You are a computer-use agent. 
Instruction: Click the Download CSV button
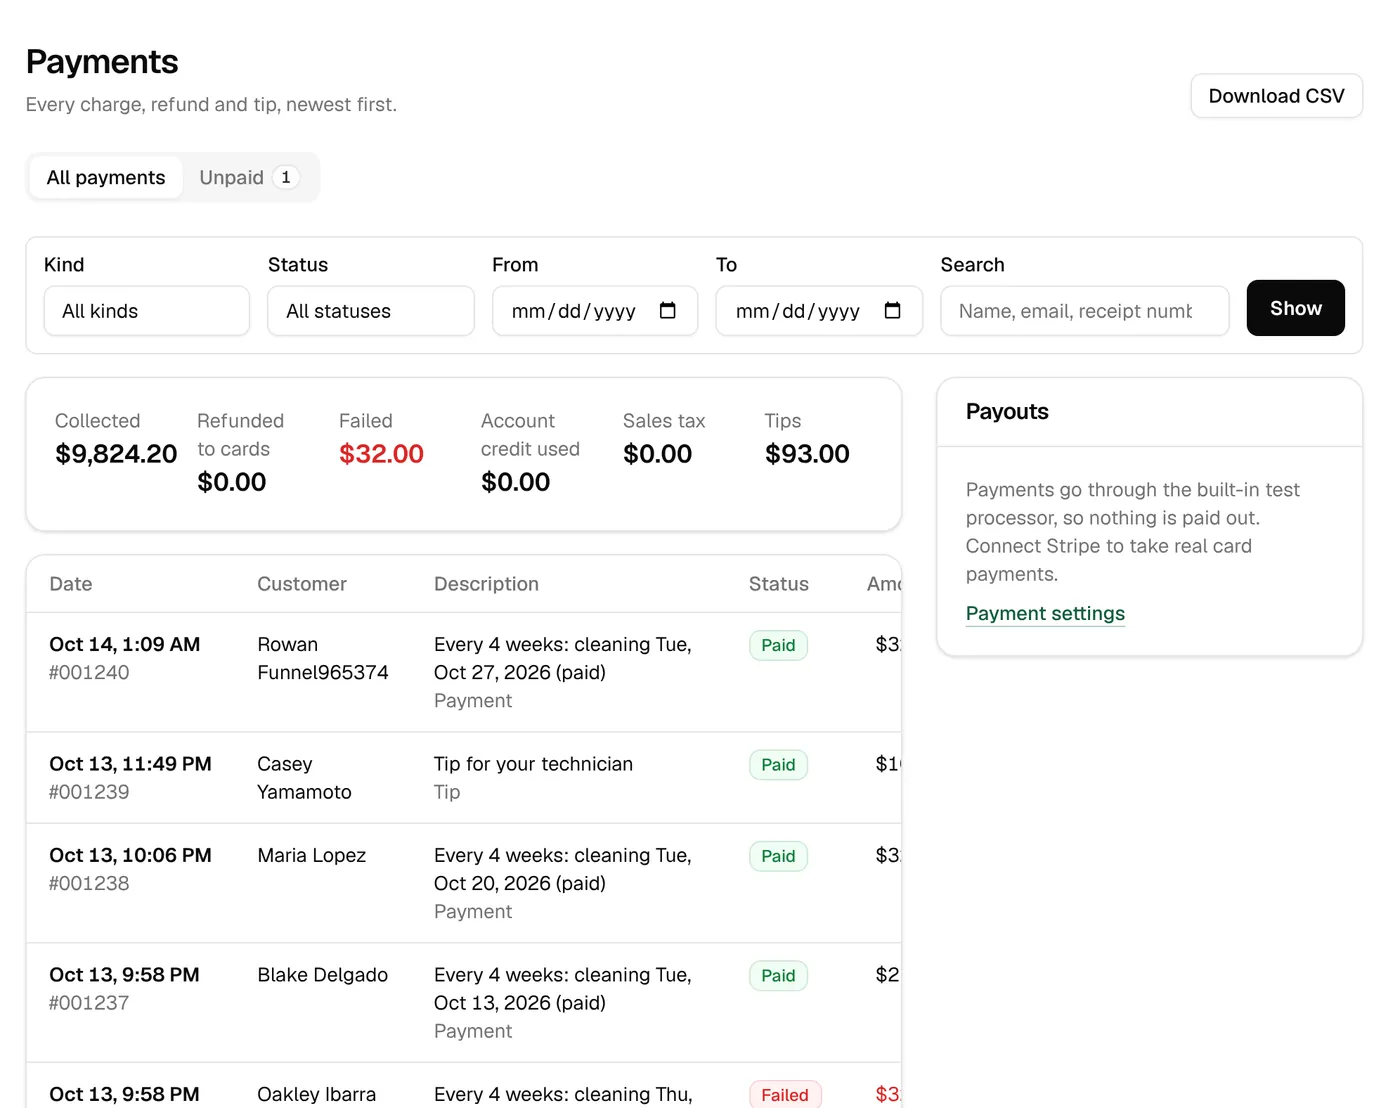[x=1276, y=96]
